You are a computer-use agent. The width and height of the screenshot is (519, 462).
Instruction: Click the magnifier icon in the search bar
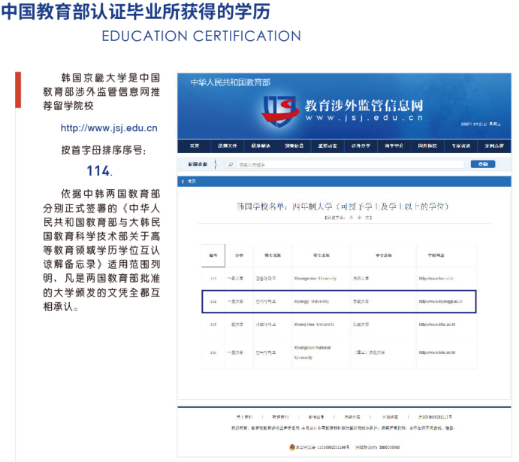point(230,164)
